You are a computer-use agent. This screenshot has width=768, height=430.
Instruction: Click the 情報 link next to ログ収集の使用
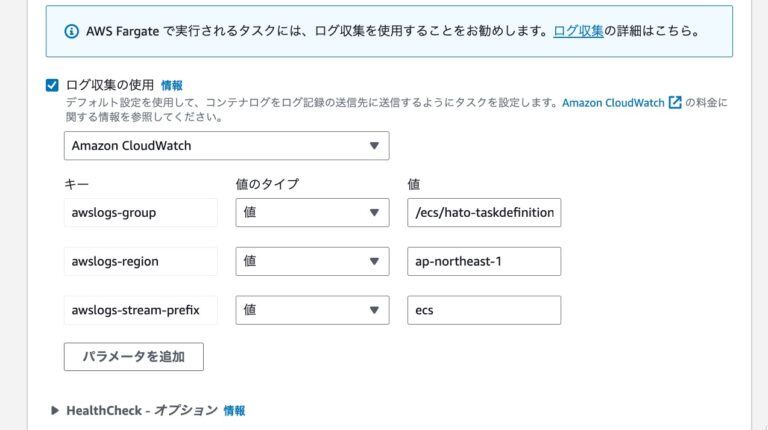(x=171, y=86)
